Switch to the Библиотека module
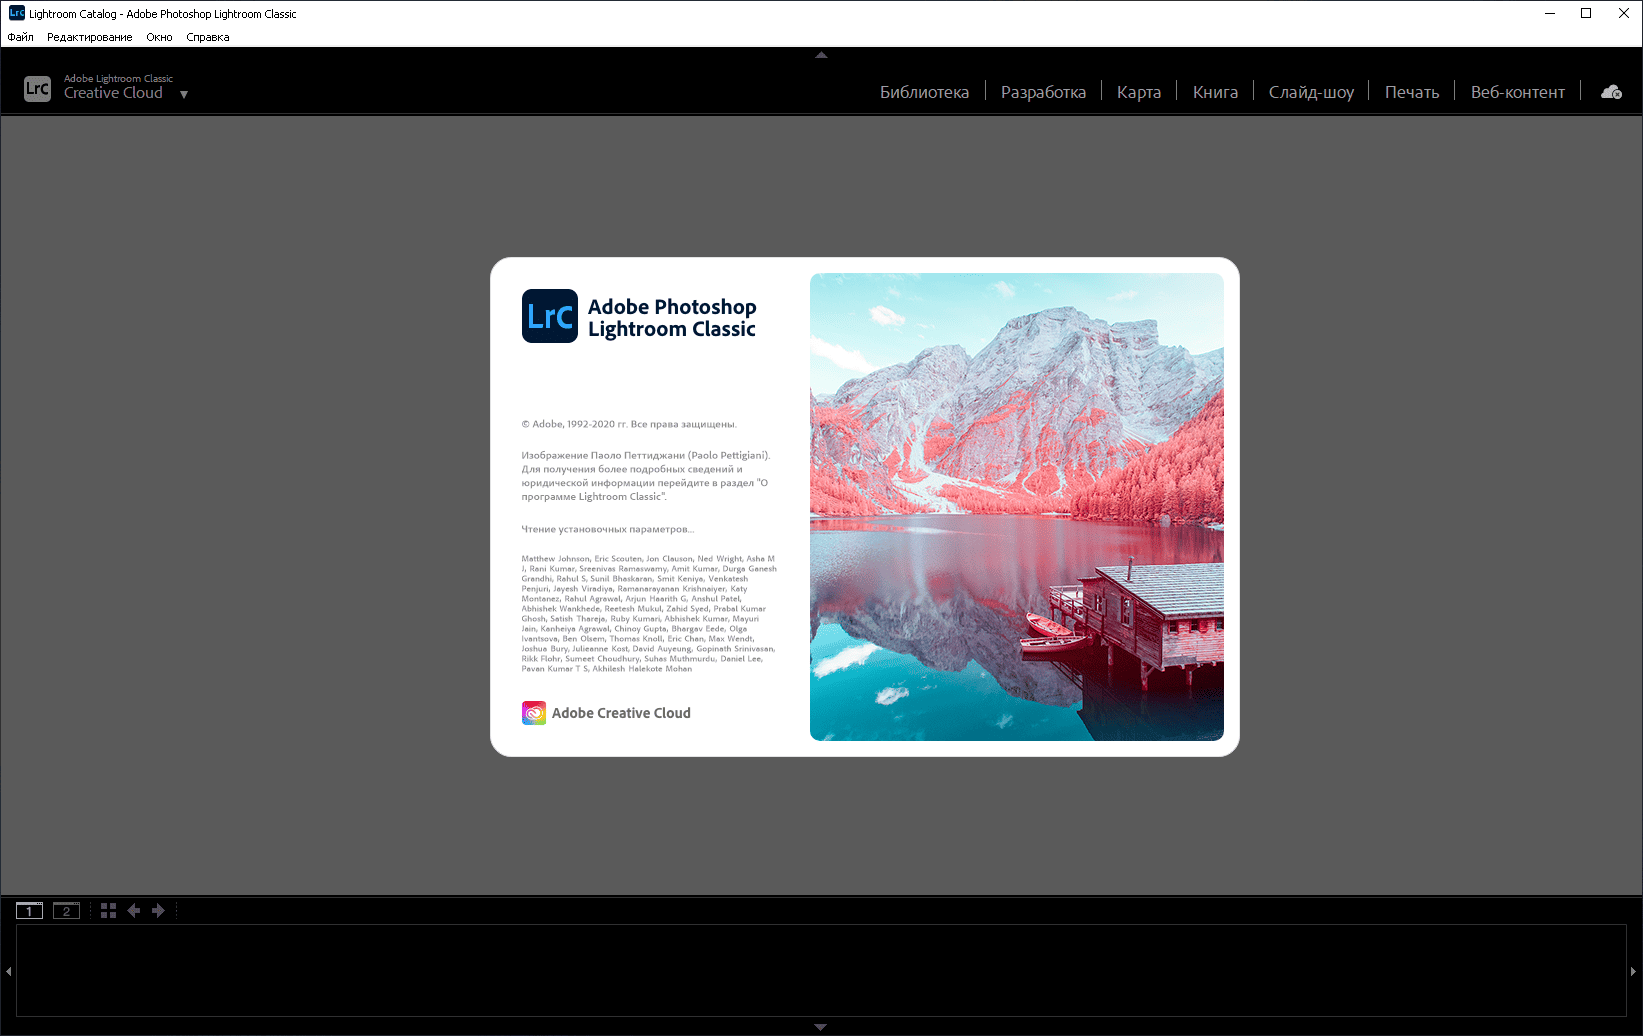 [924, 92]
